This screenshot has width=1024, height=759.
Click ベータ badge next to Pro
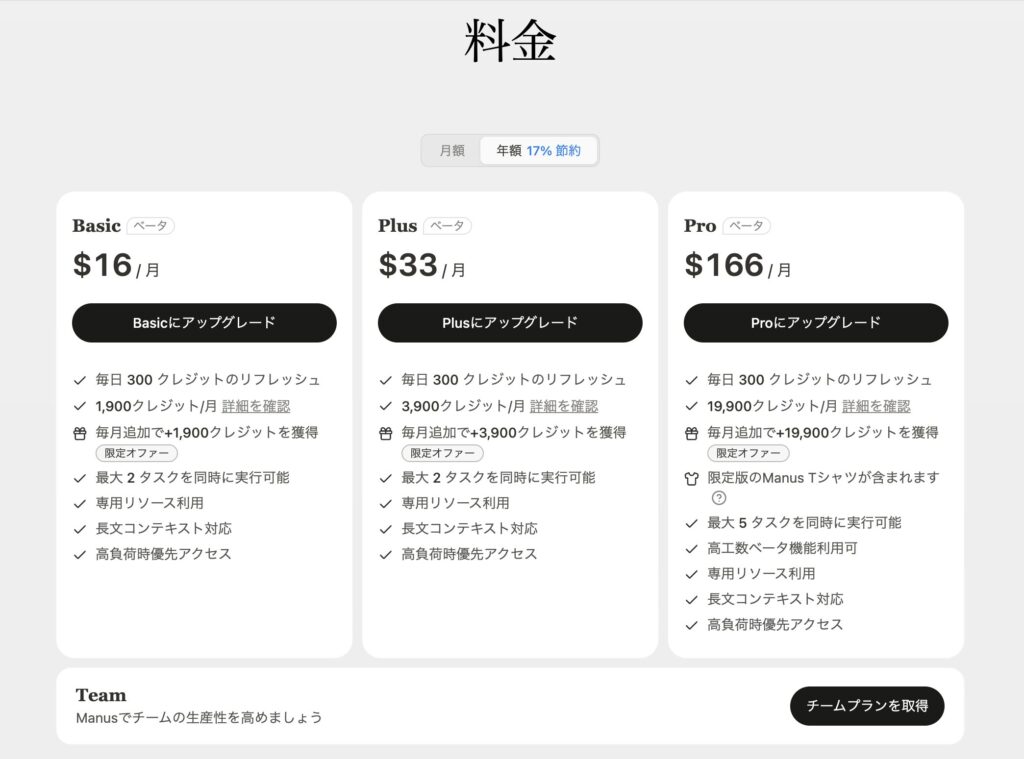(746, 226)
